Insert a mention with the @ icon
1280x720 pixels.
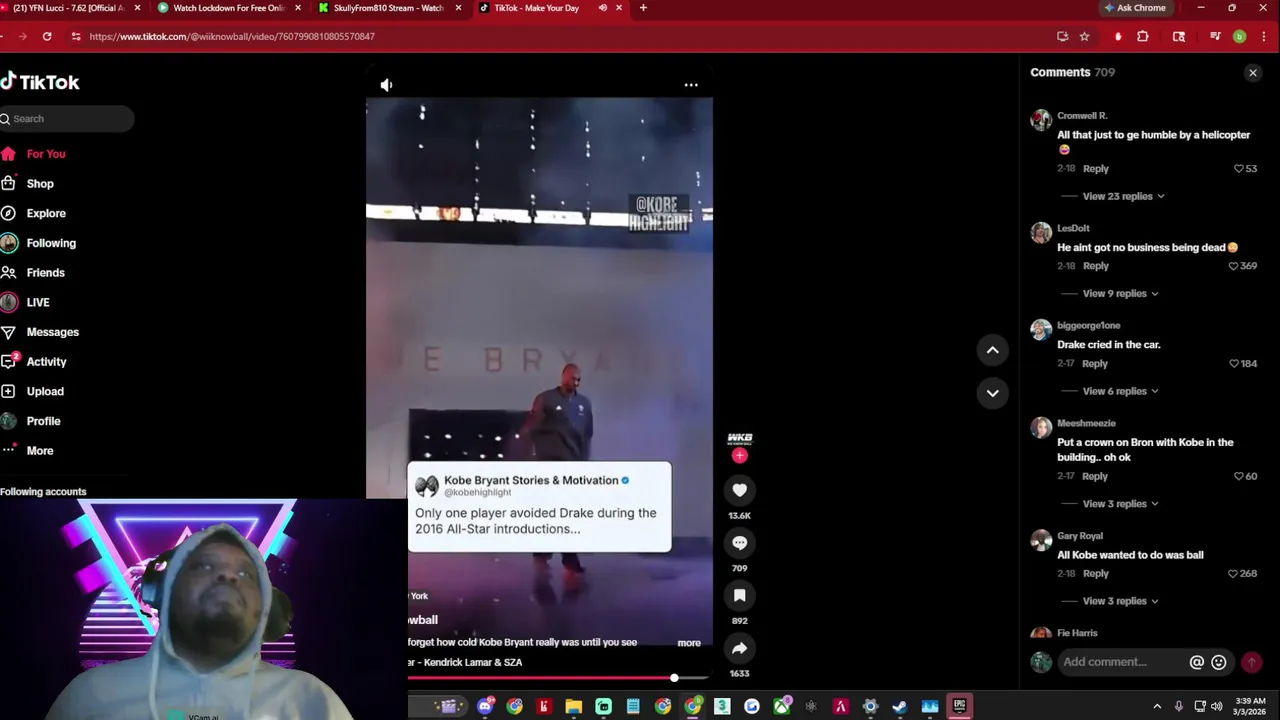(1196, 662)
